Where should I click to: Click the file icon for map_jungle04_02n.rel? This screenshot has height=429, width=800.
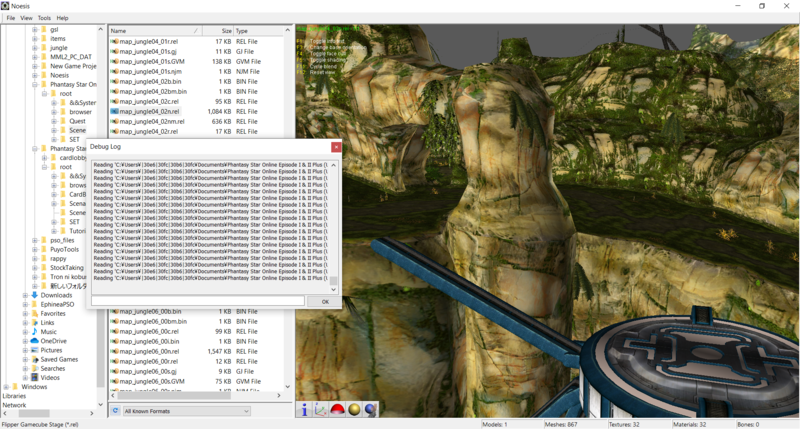point(115,111)
